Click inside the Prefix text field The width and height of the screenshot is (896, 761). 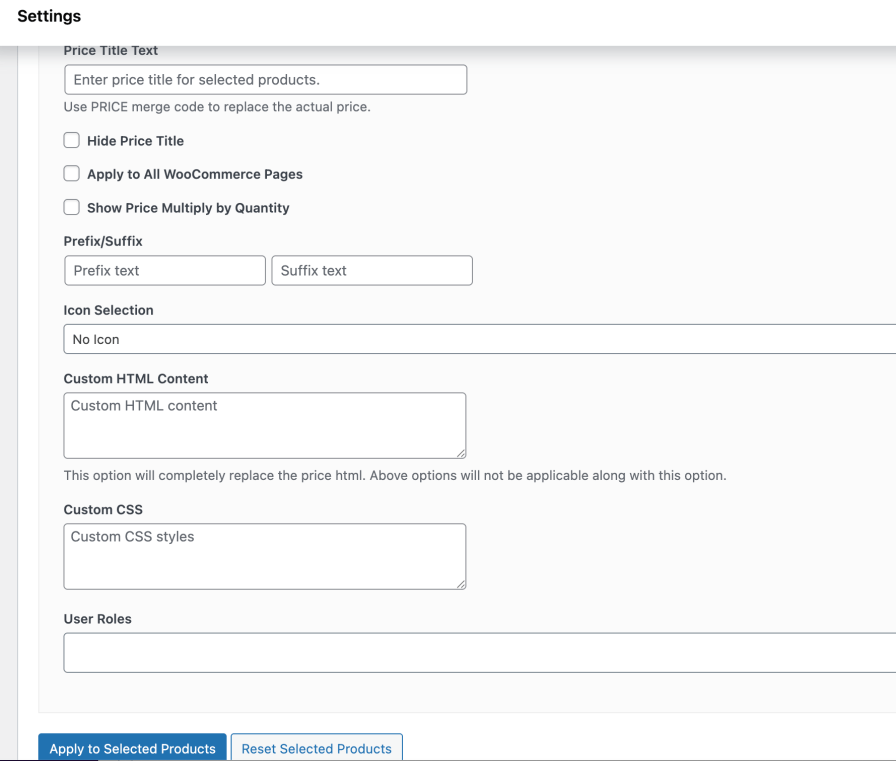tap(164, 270)
